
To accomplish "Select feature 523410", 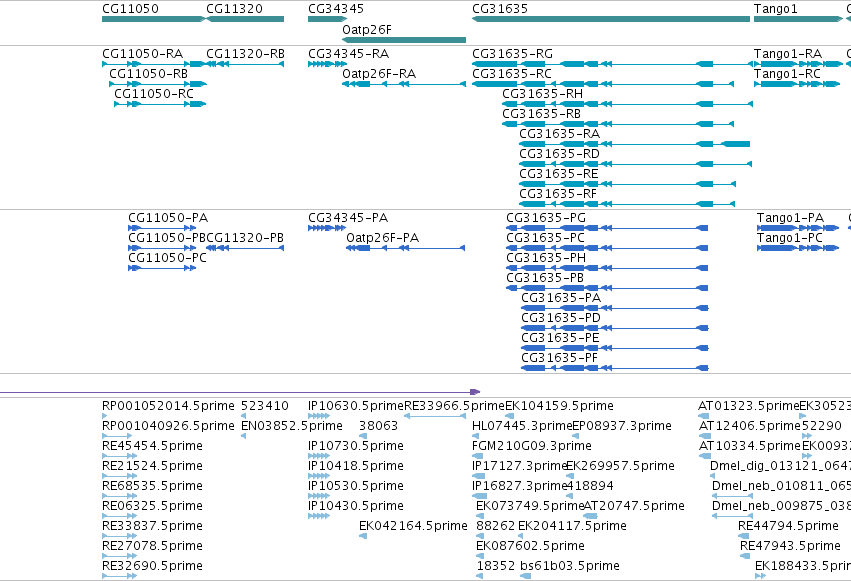I will pyautogui.click(x=244, y=417).
